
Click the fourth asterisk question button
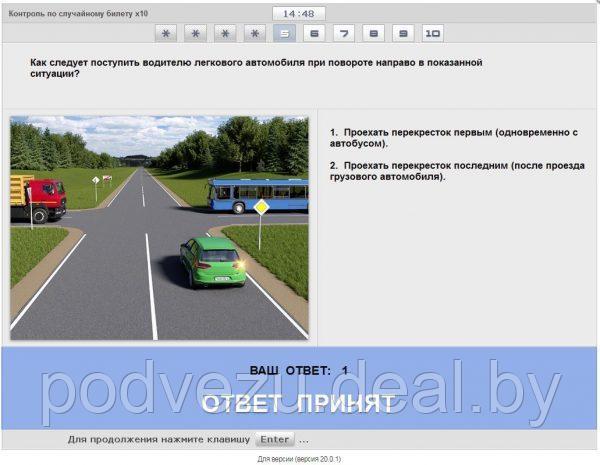tap(255, 33)
